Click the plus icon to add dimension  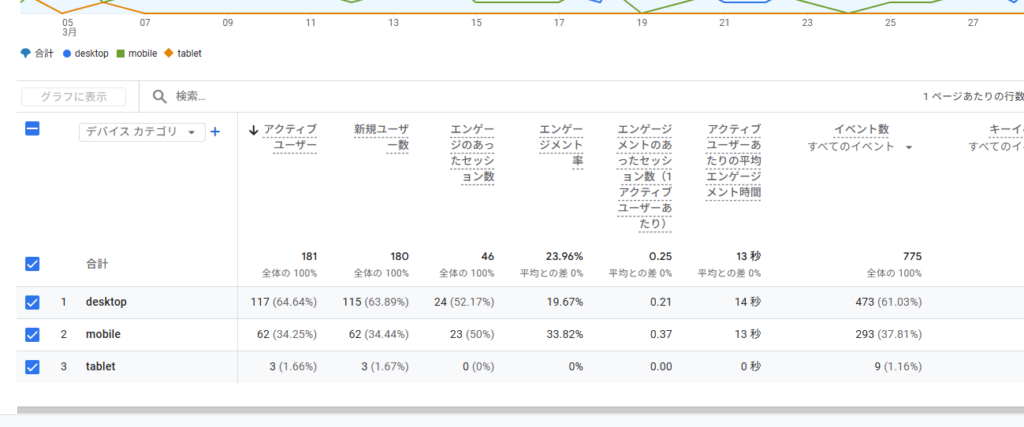pos(215,131)
